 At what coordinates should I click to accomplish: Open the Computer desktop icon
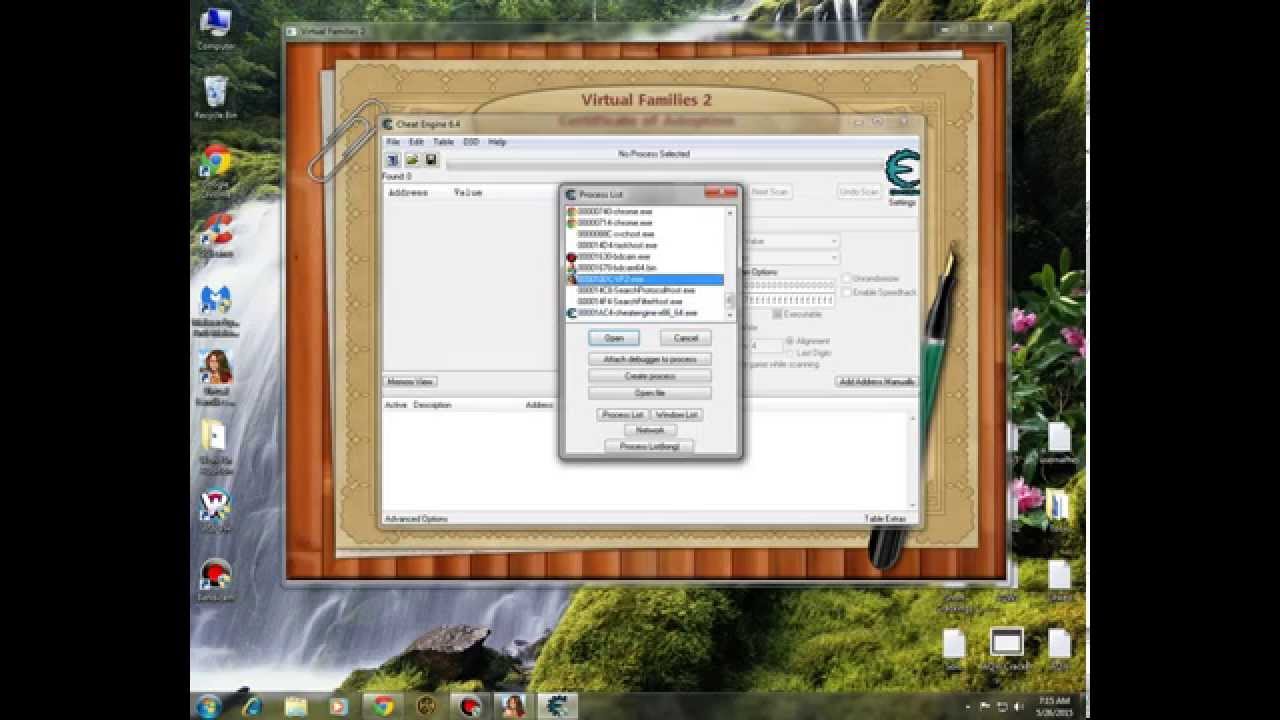click(x=216, y=28)
